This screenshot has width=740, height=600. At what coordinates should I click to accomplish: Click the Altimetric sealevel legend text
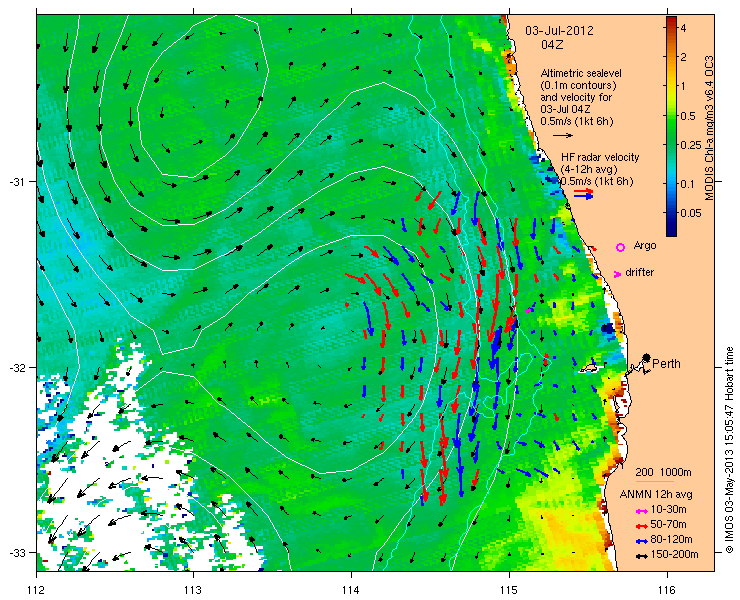pos(581,74)
